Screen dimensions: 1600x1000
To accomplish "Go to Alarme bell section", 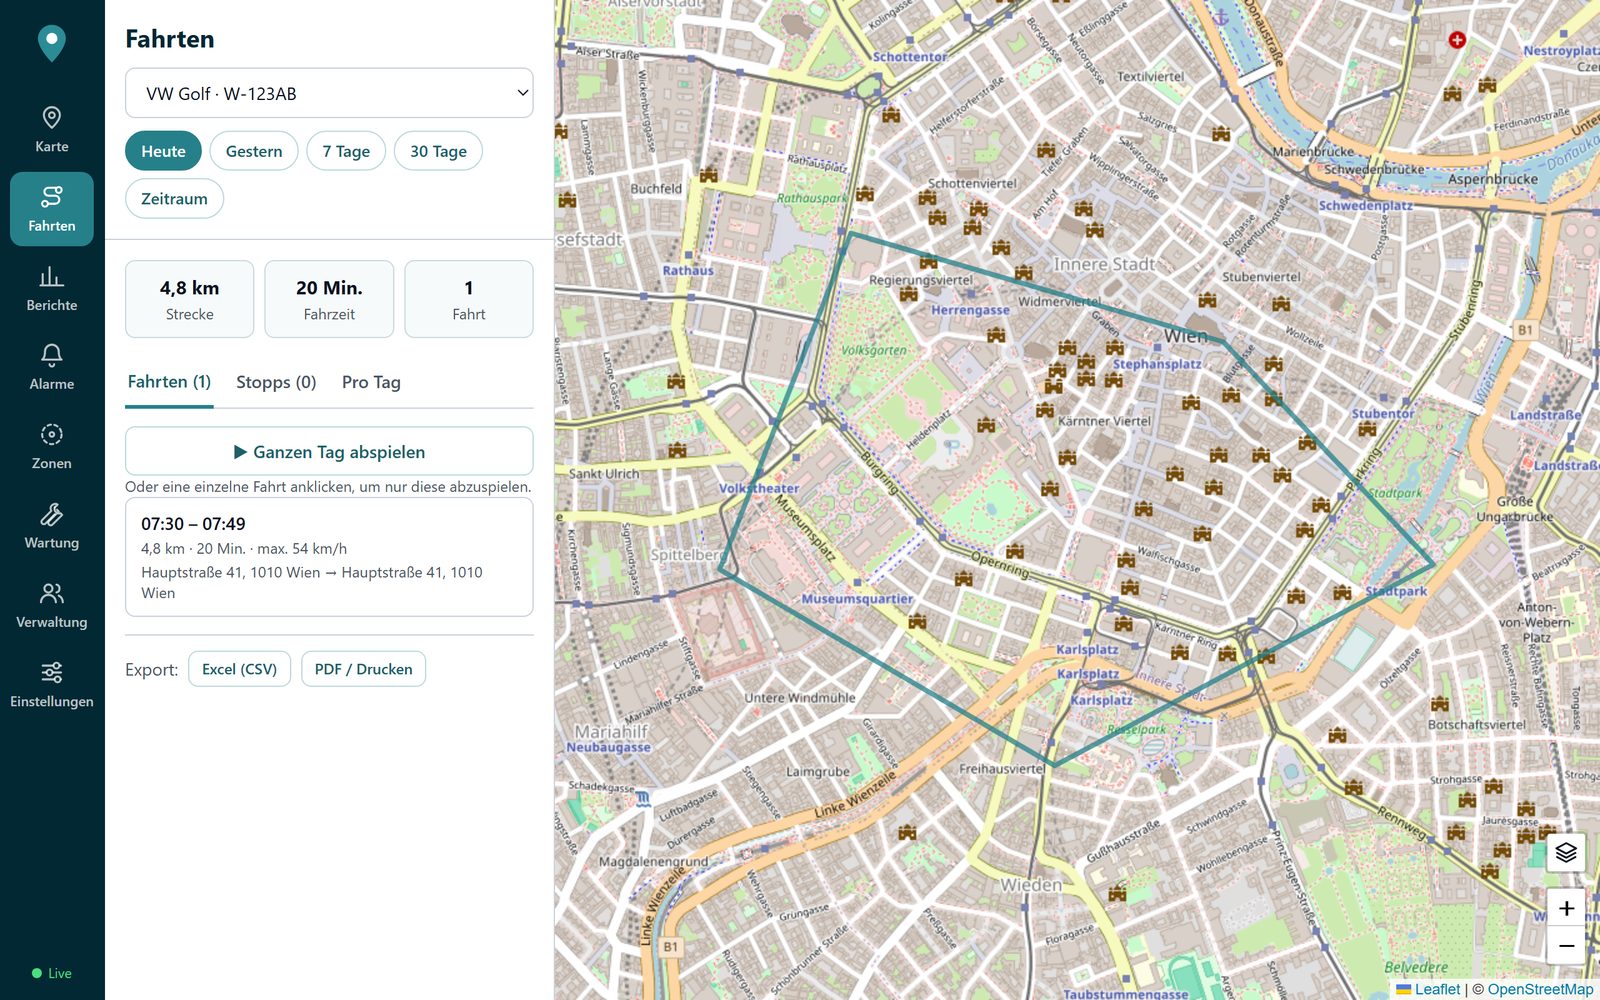I will pos(52,367).
